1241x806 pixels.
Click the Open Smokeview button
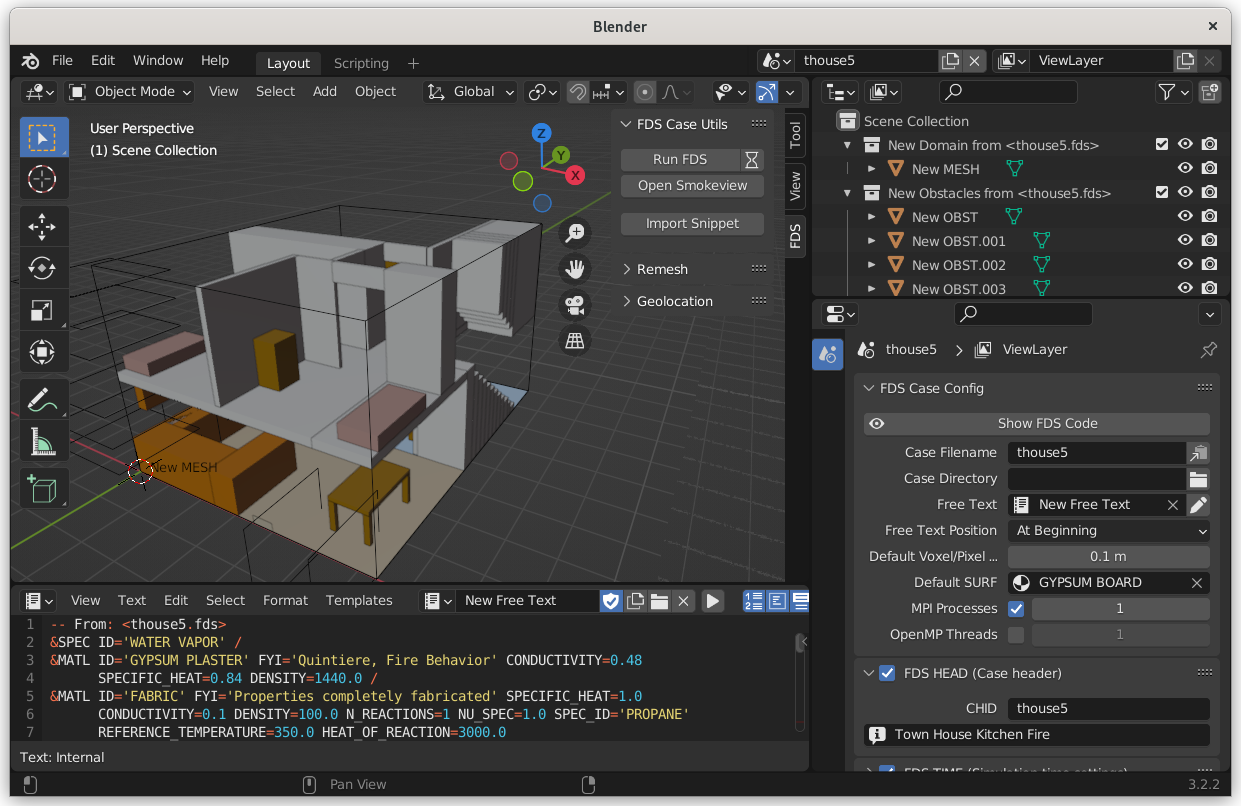[692, 185]
